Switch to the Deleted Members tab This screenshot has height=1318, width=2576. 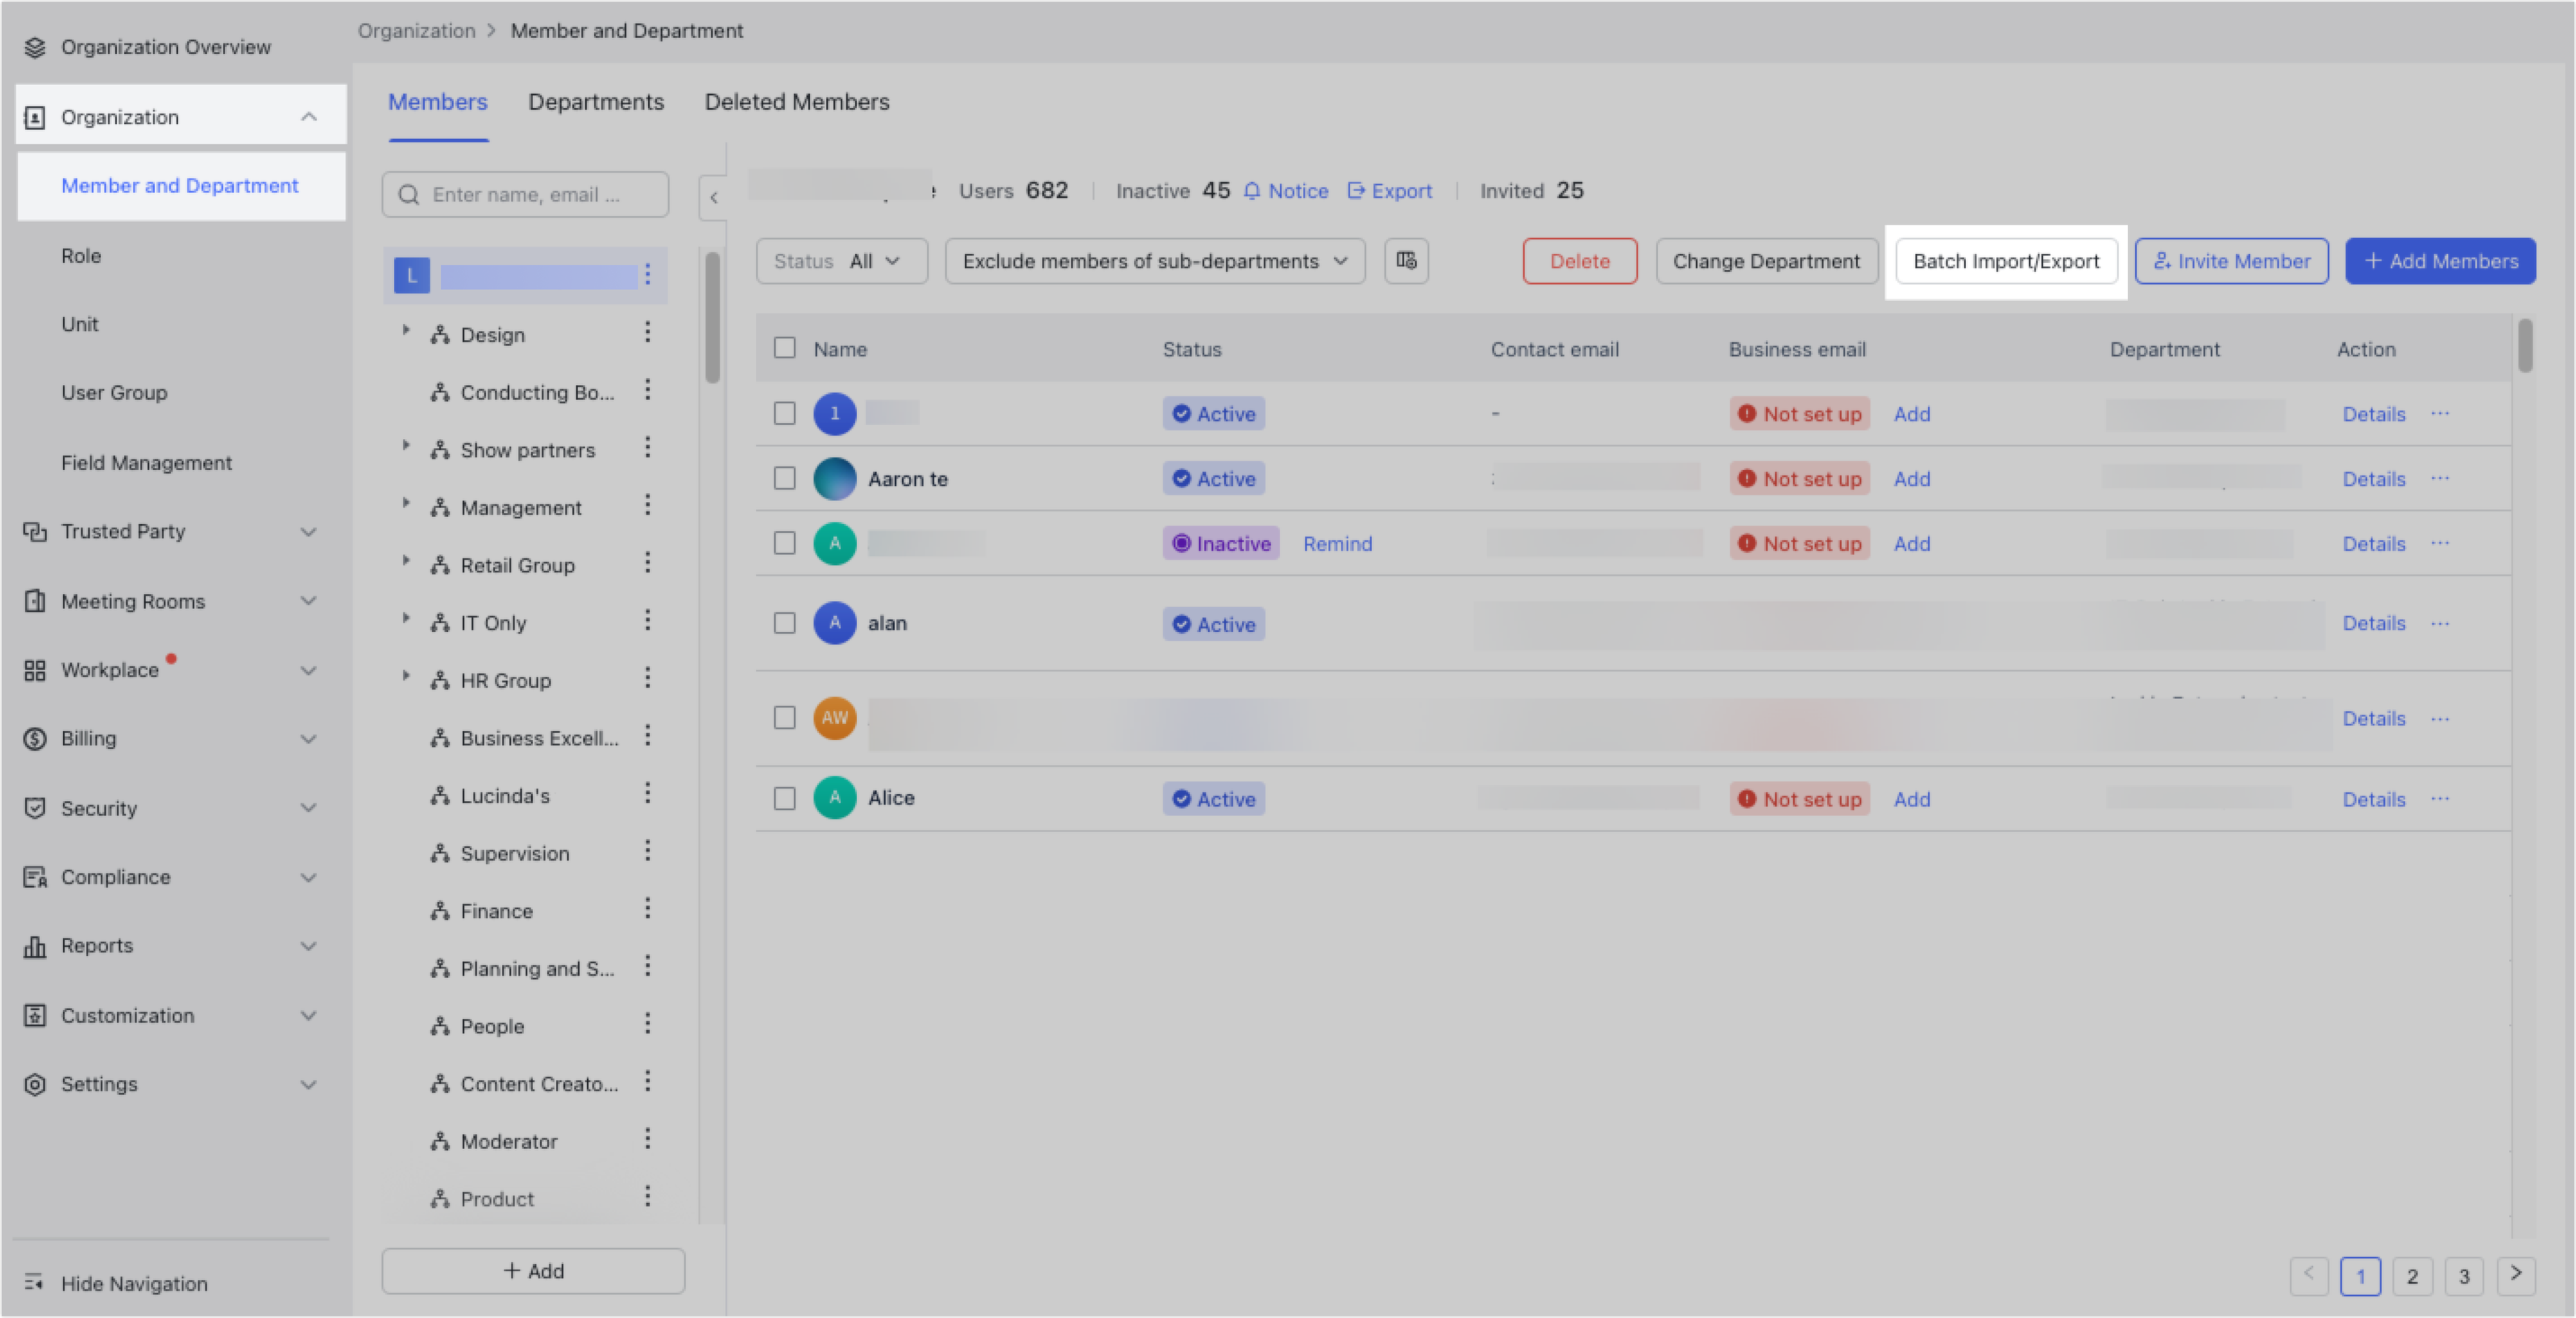797,101
